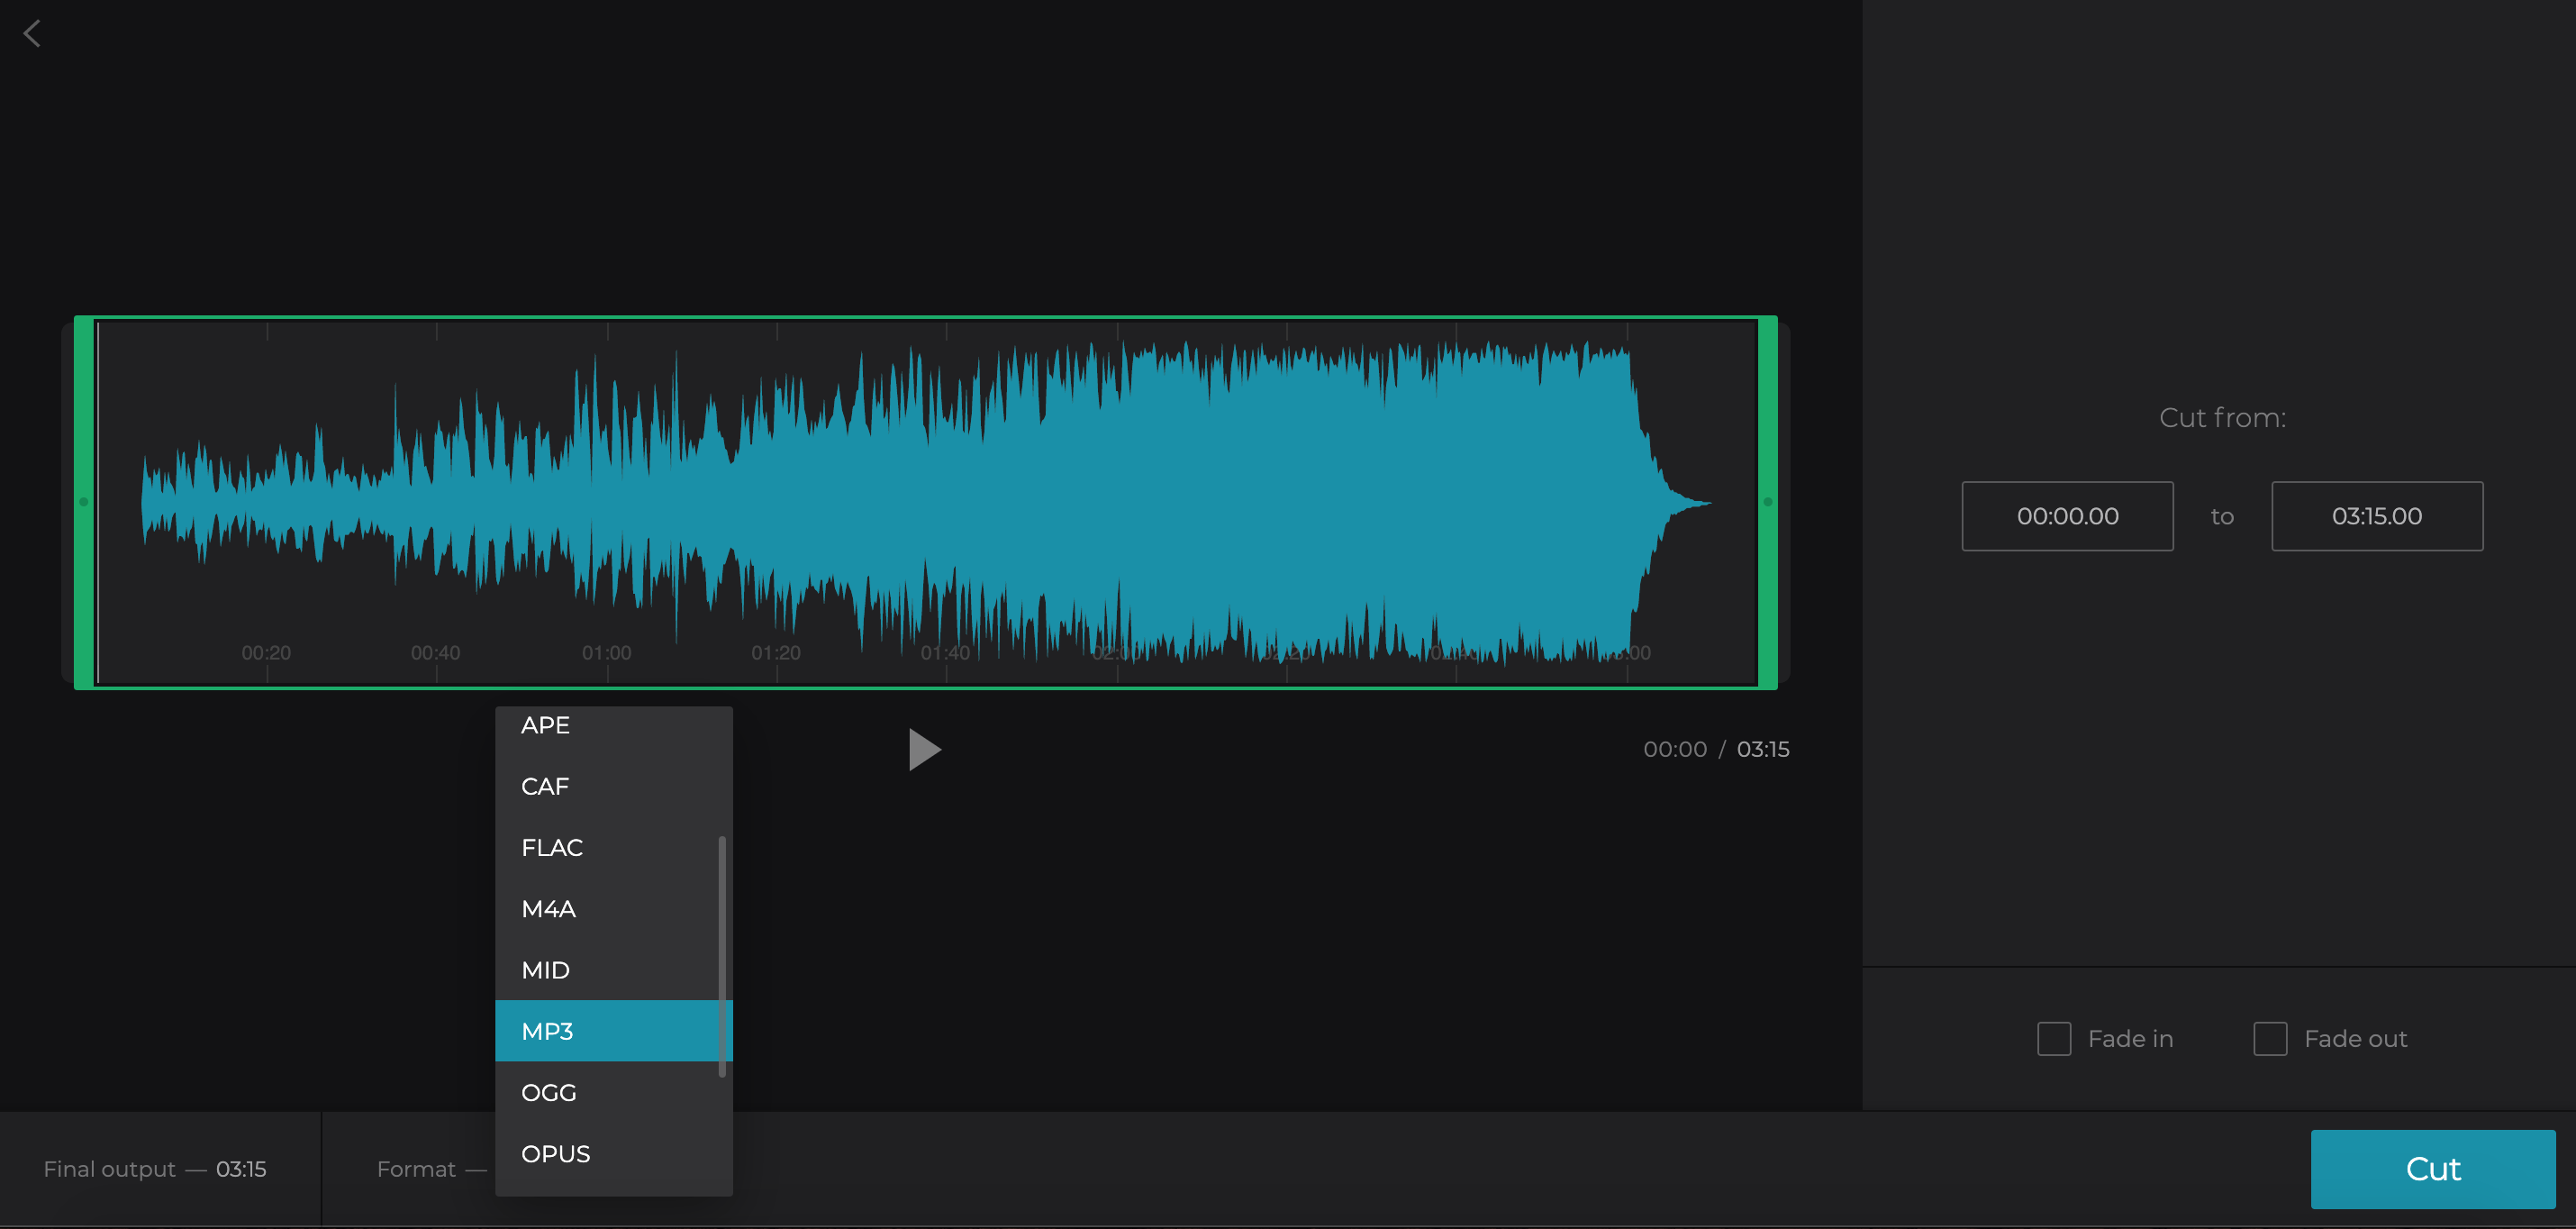Select MP3 as output format
The height and width of the screenshot is (1229, 2576).
pos(548,1030)
